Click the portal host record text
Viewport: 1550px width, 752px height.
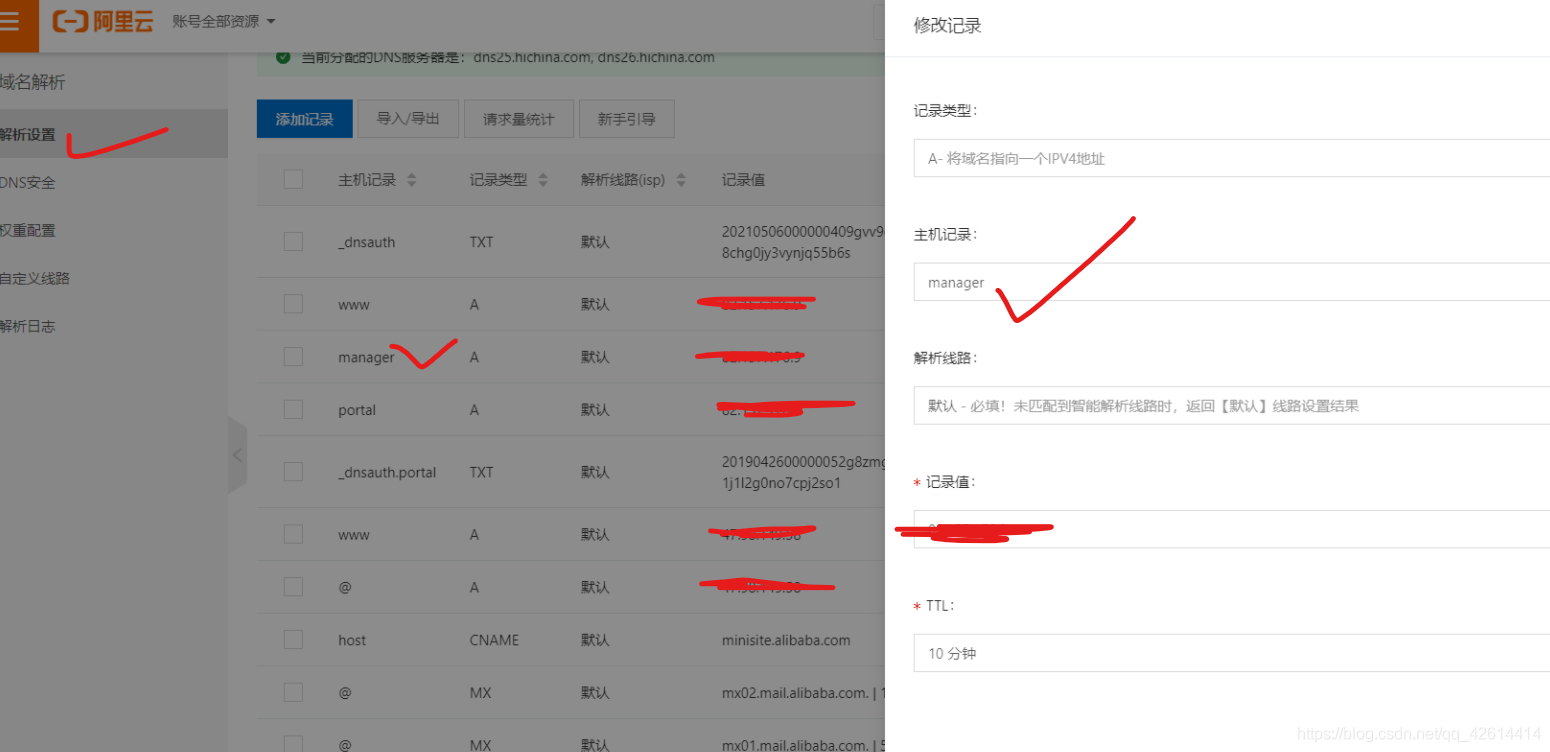(357, 410)
